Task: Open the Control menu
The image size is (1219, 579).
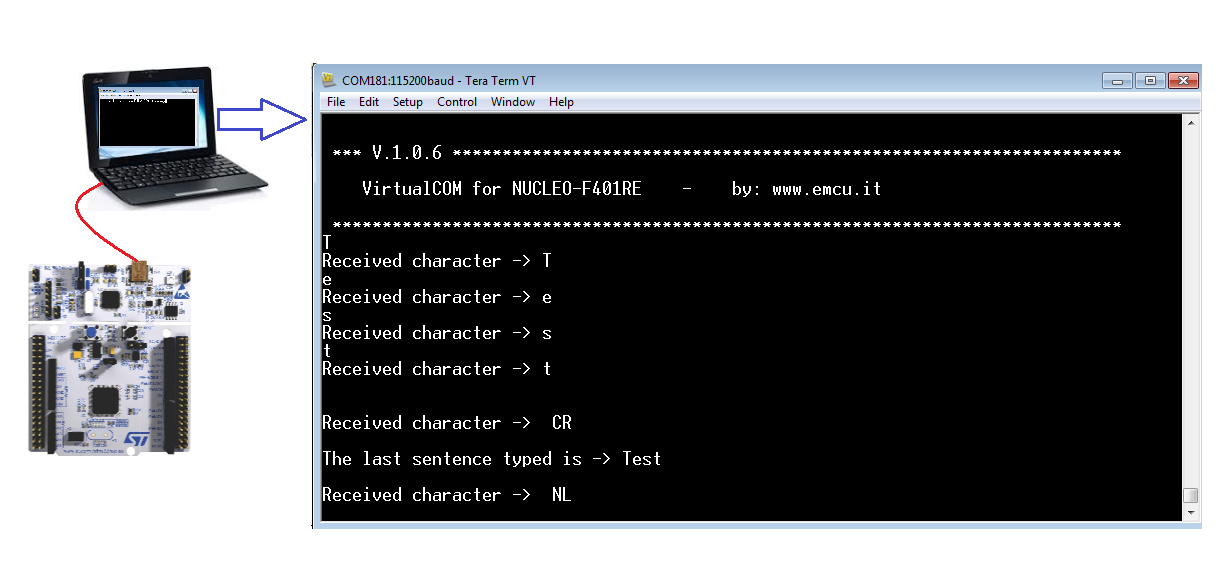Action: (457, 102)
